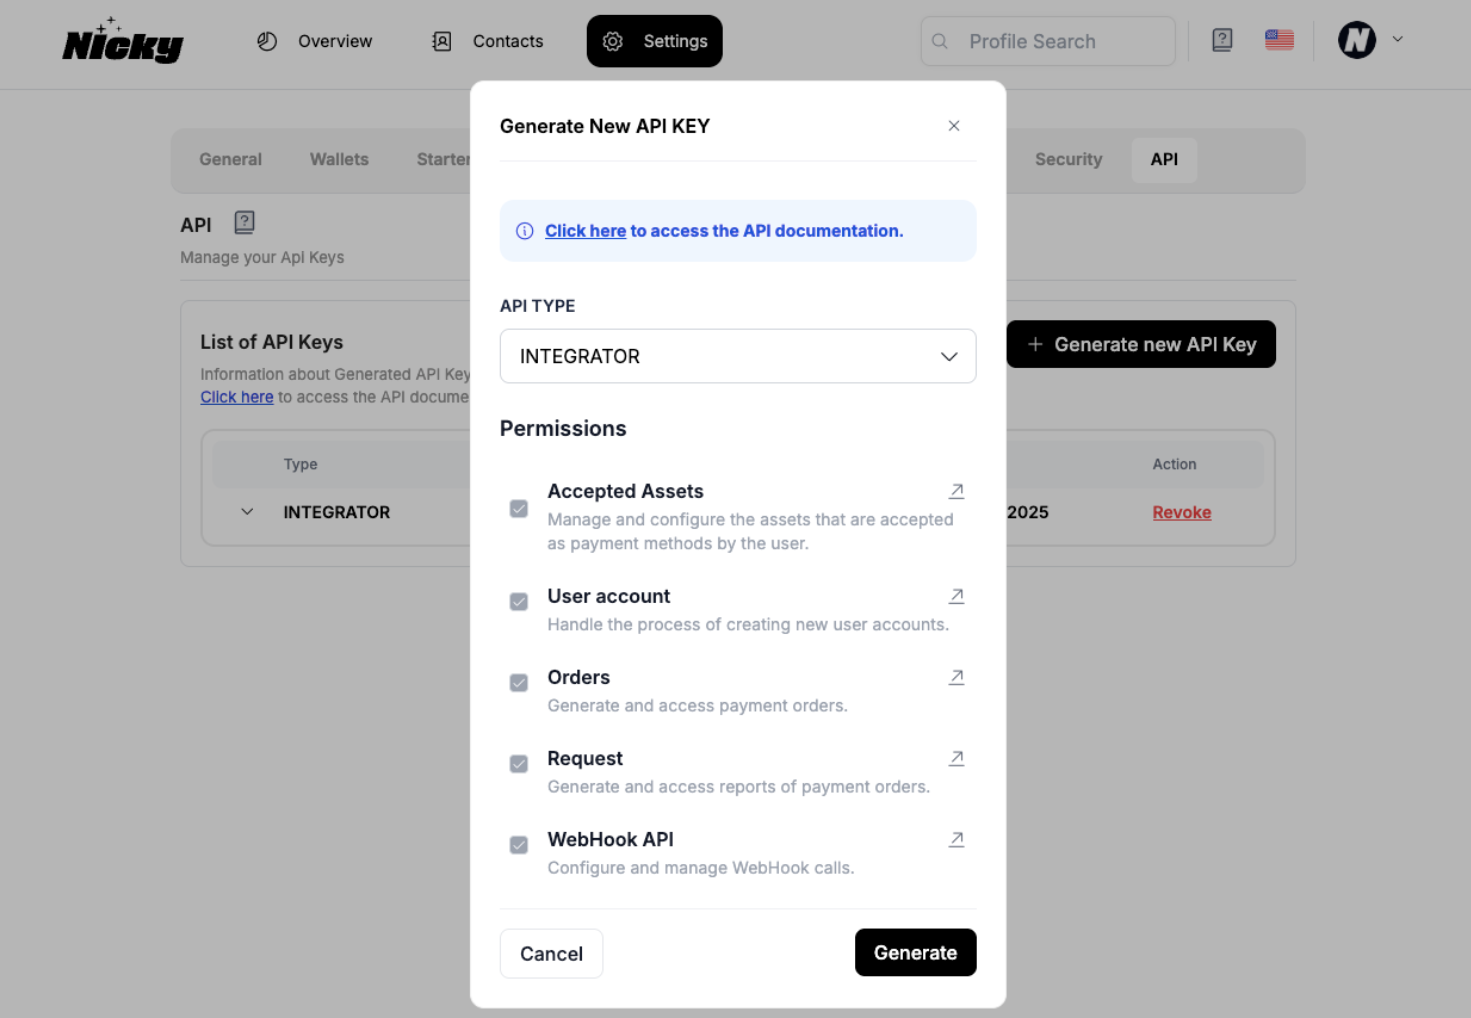Open the Request documentation arrow icon
The image size is (1471, 1018).
tap(956, 758)
